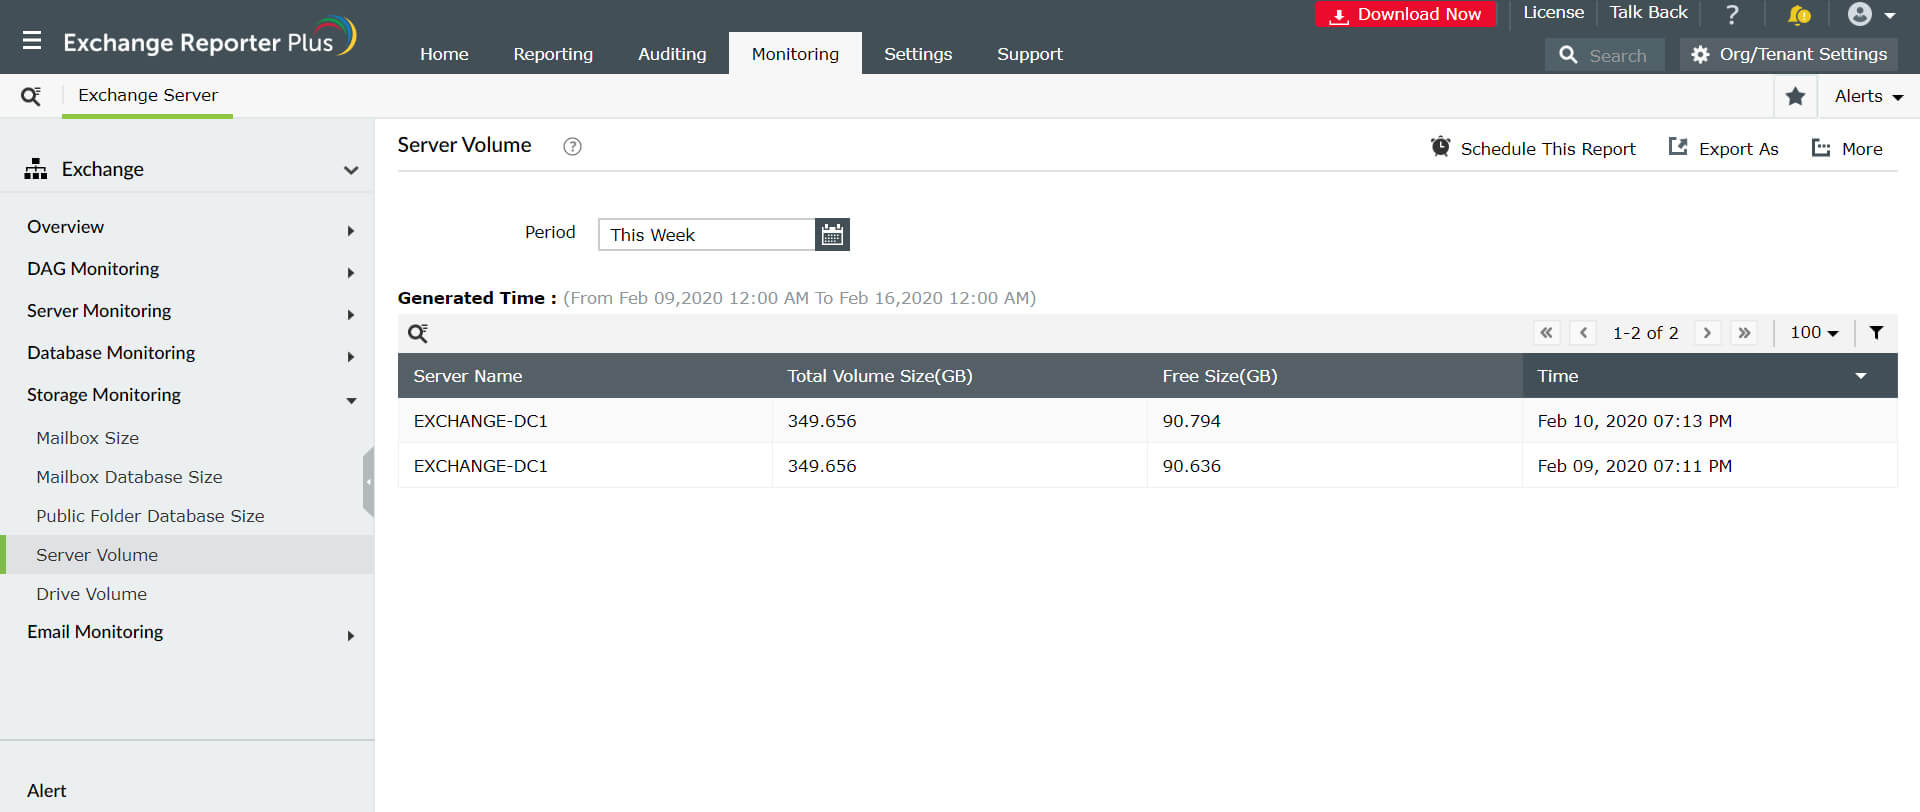This screenshot has height=812, width=1920.
Task: Open the Talk Back link
Action: tap(1648, 13)
